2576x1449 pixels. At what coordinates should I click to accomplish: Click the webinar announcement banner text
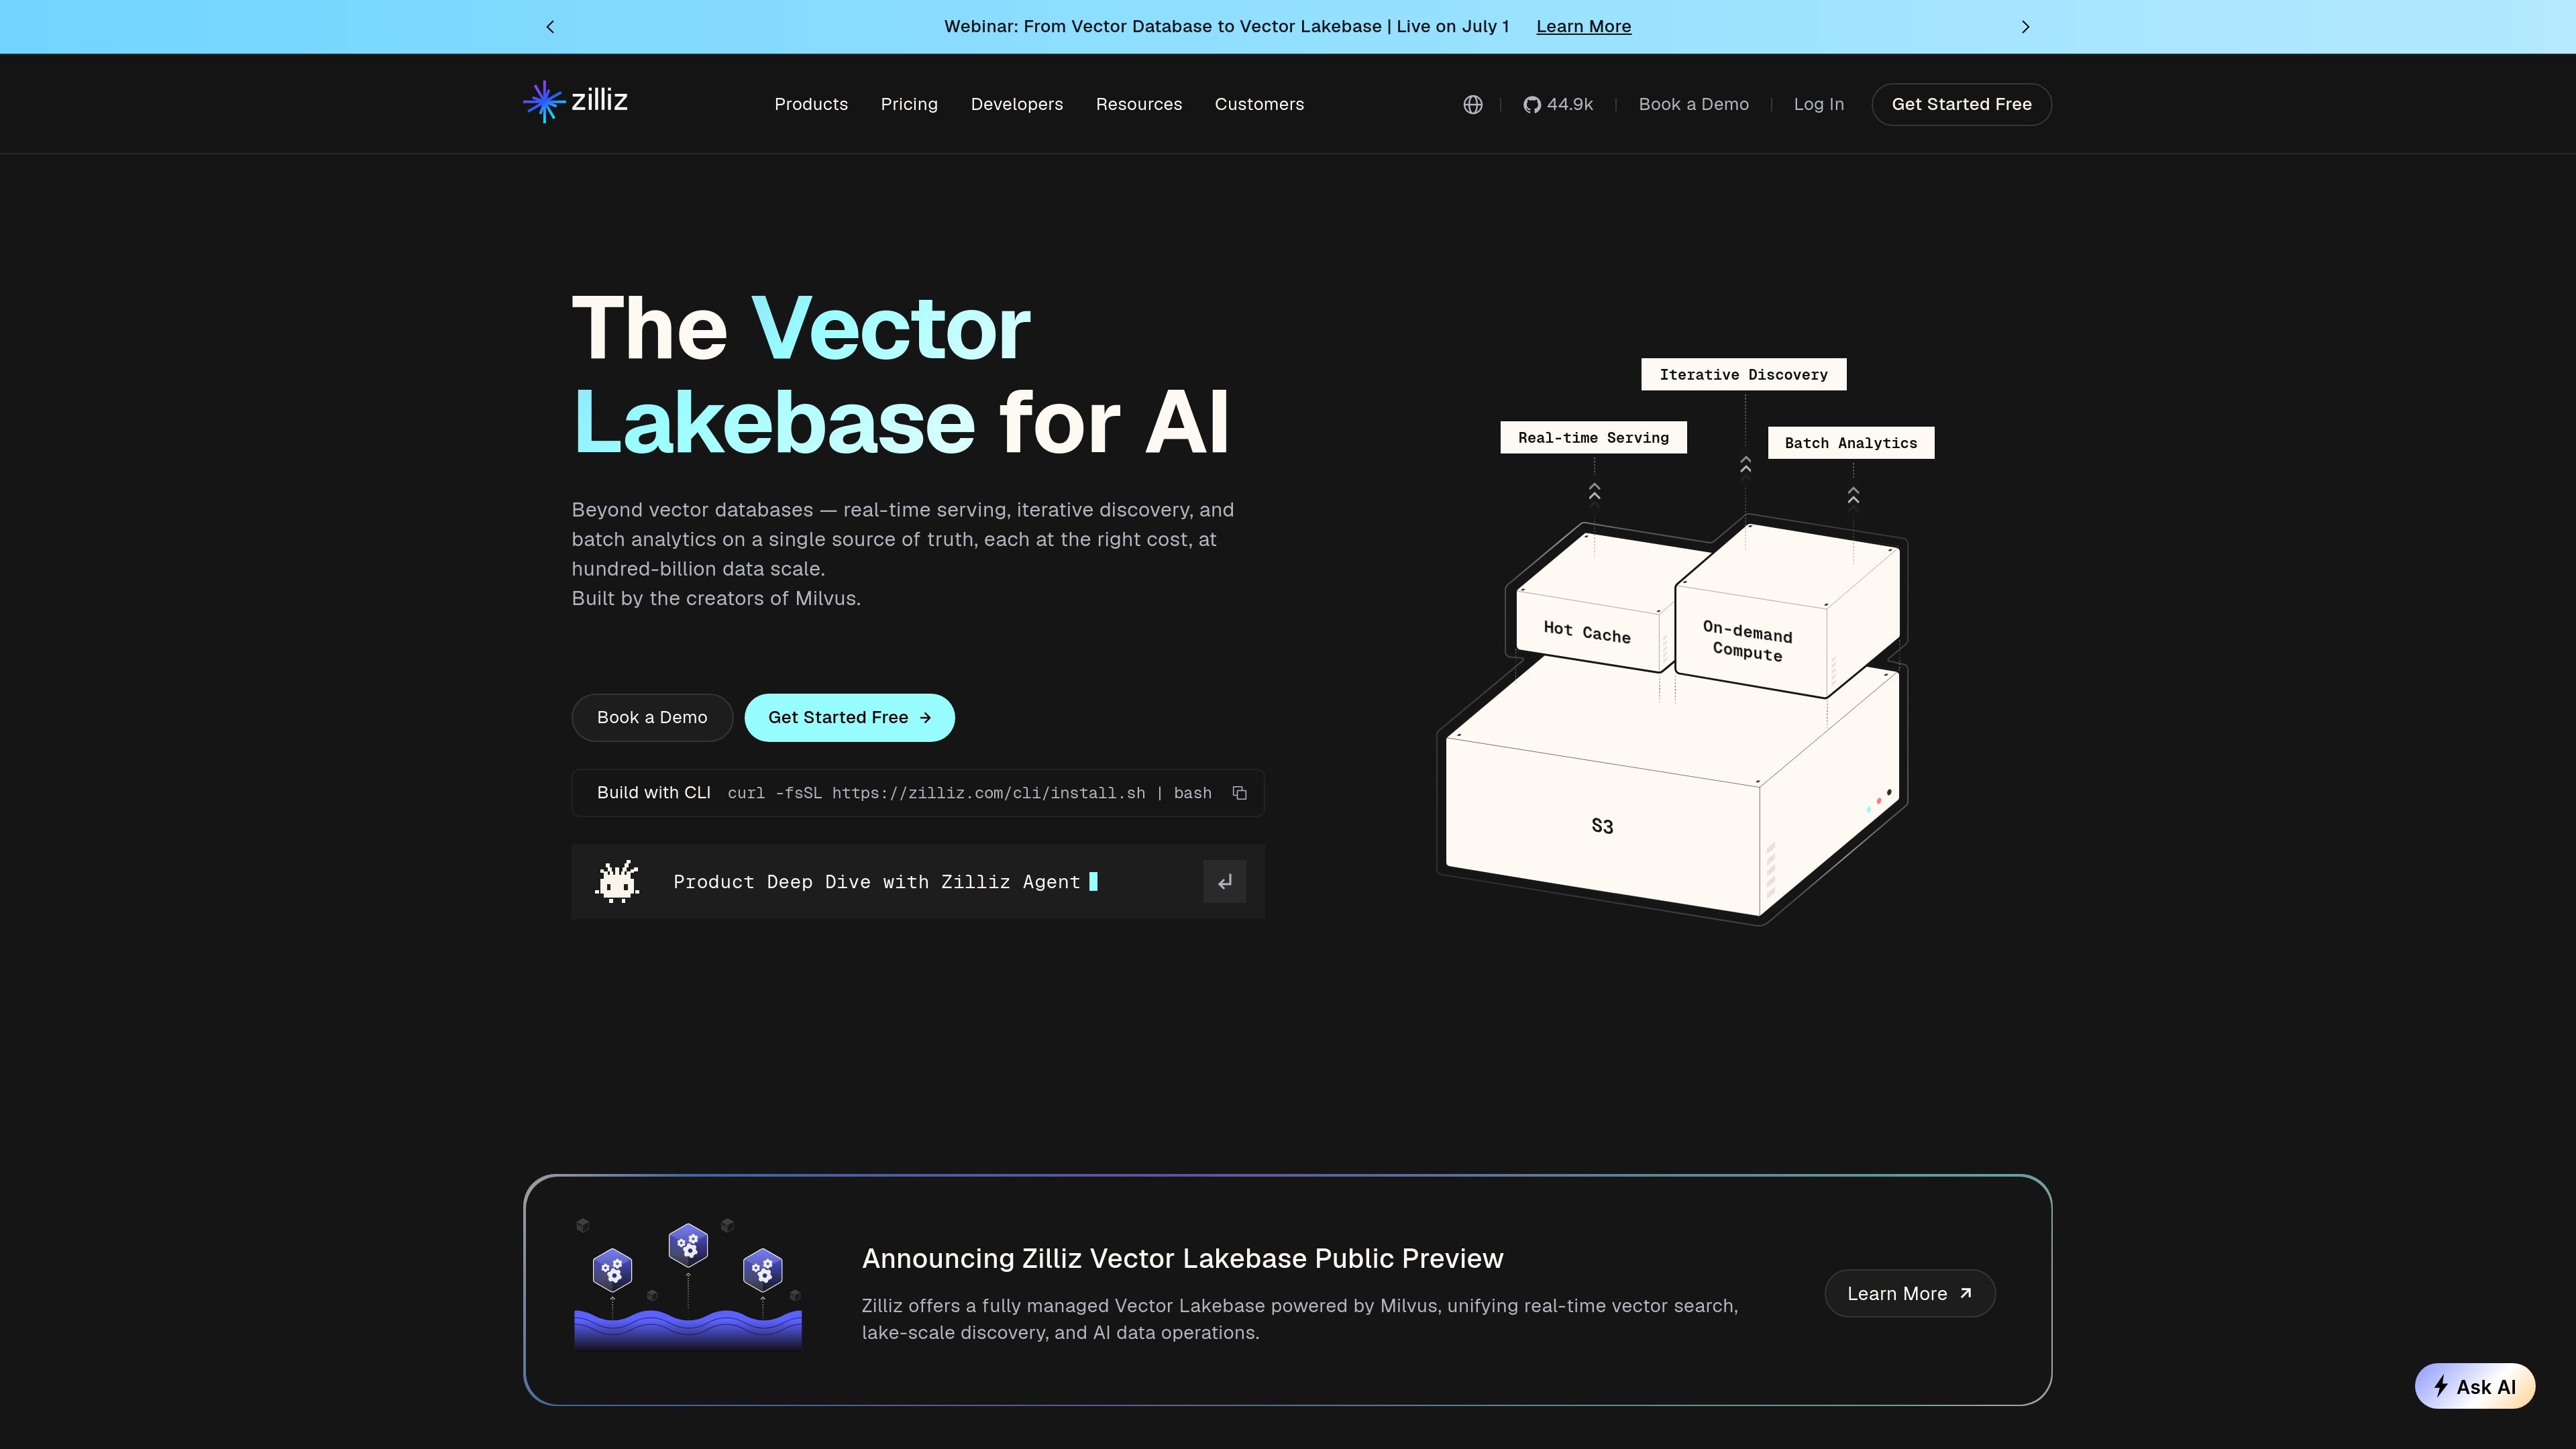point(1226,27)
